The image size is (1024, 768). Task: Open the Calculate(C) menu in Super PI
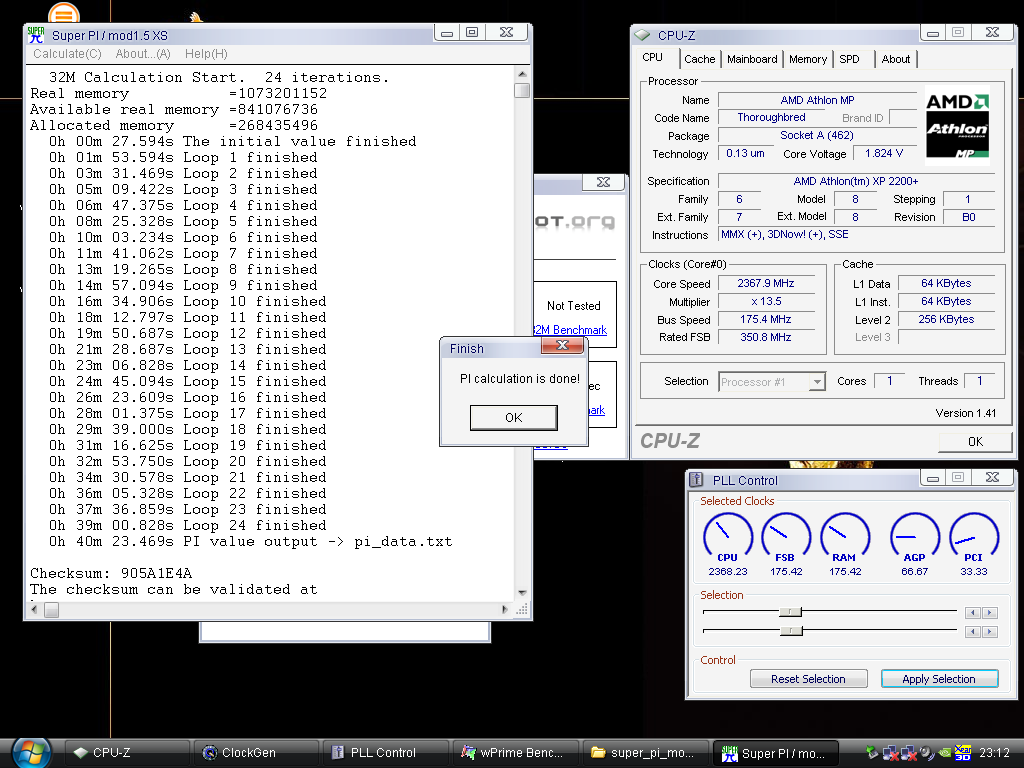tap(67, 54)
